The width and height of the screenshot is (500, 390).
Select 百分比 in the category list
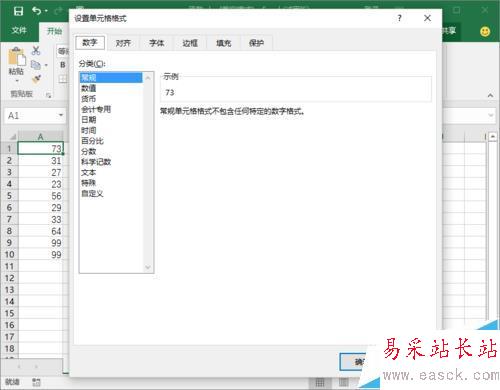pyautogui.click(x=111, y=141)
